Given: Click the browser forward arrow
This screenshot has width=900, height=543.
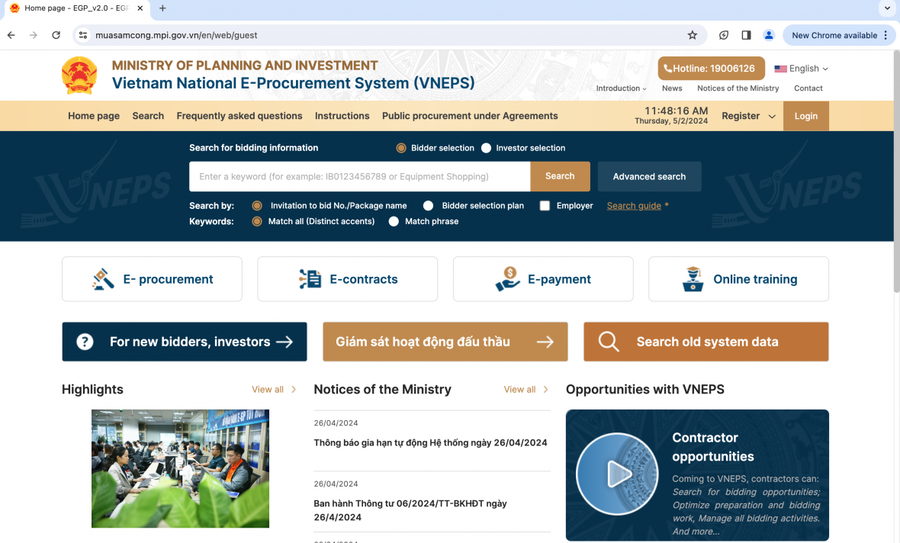Looking at the screenshot, I should click(x=33, y=35).
